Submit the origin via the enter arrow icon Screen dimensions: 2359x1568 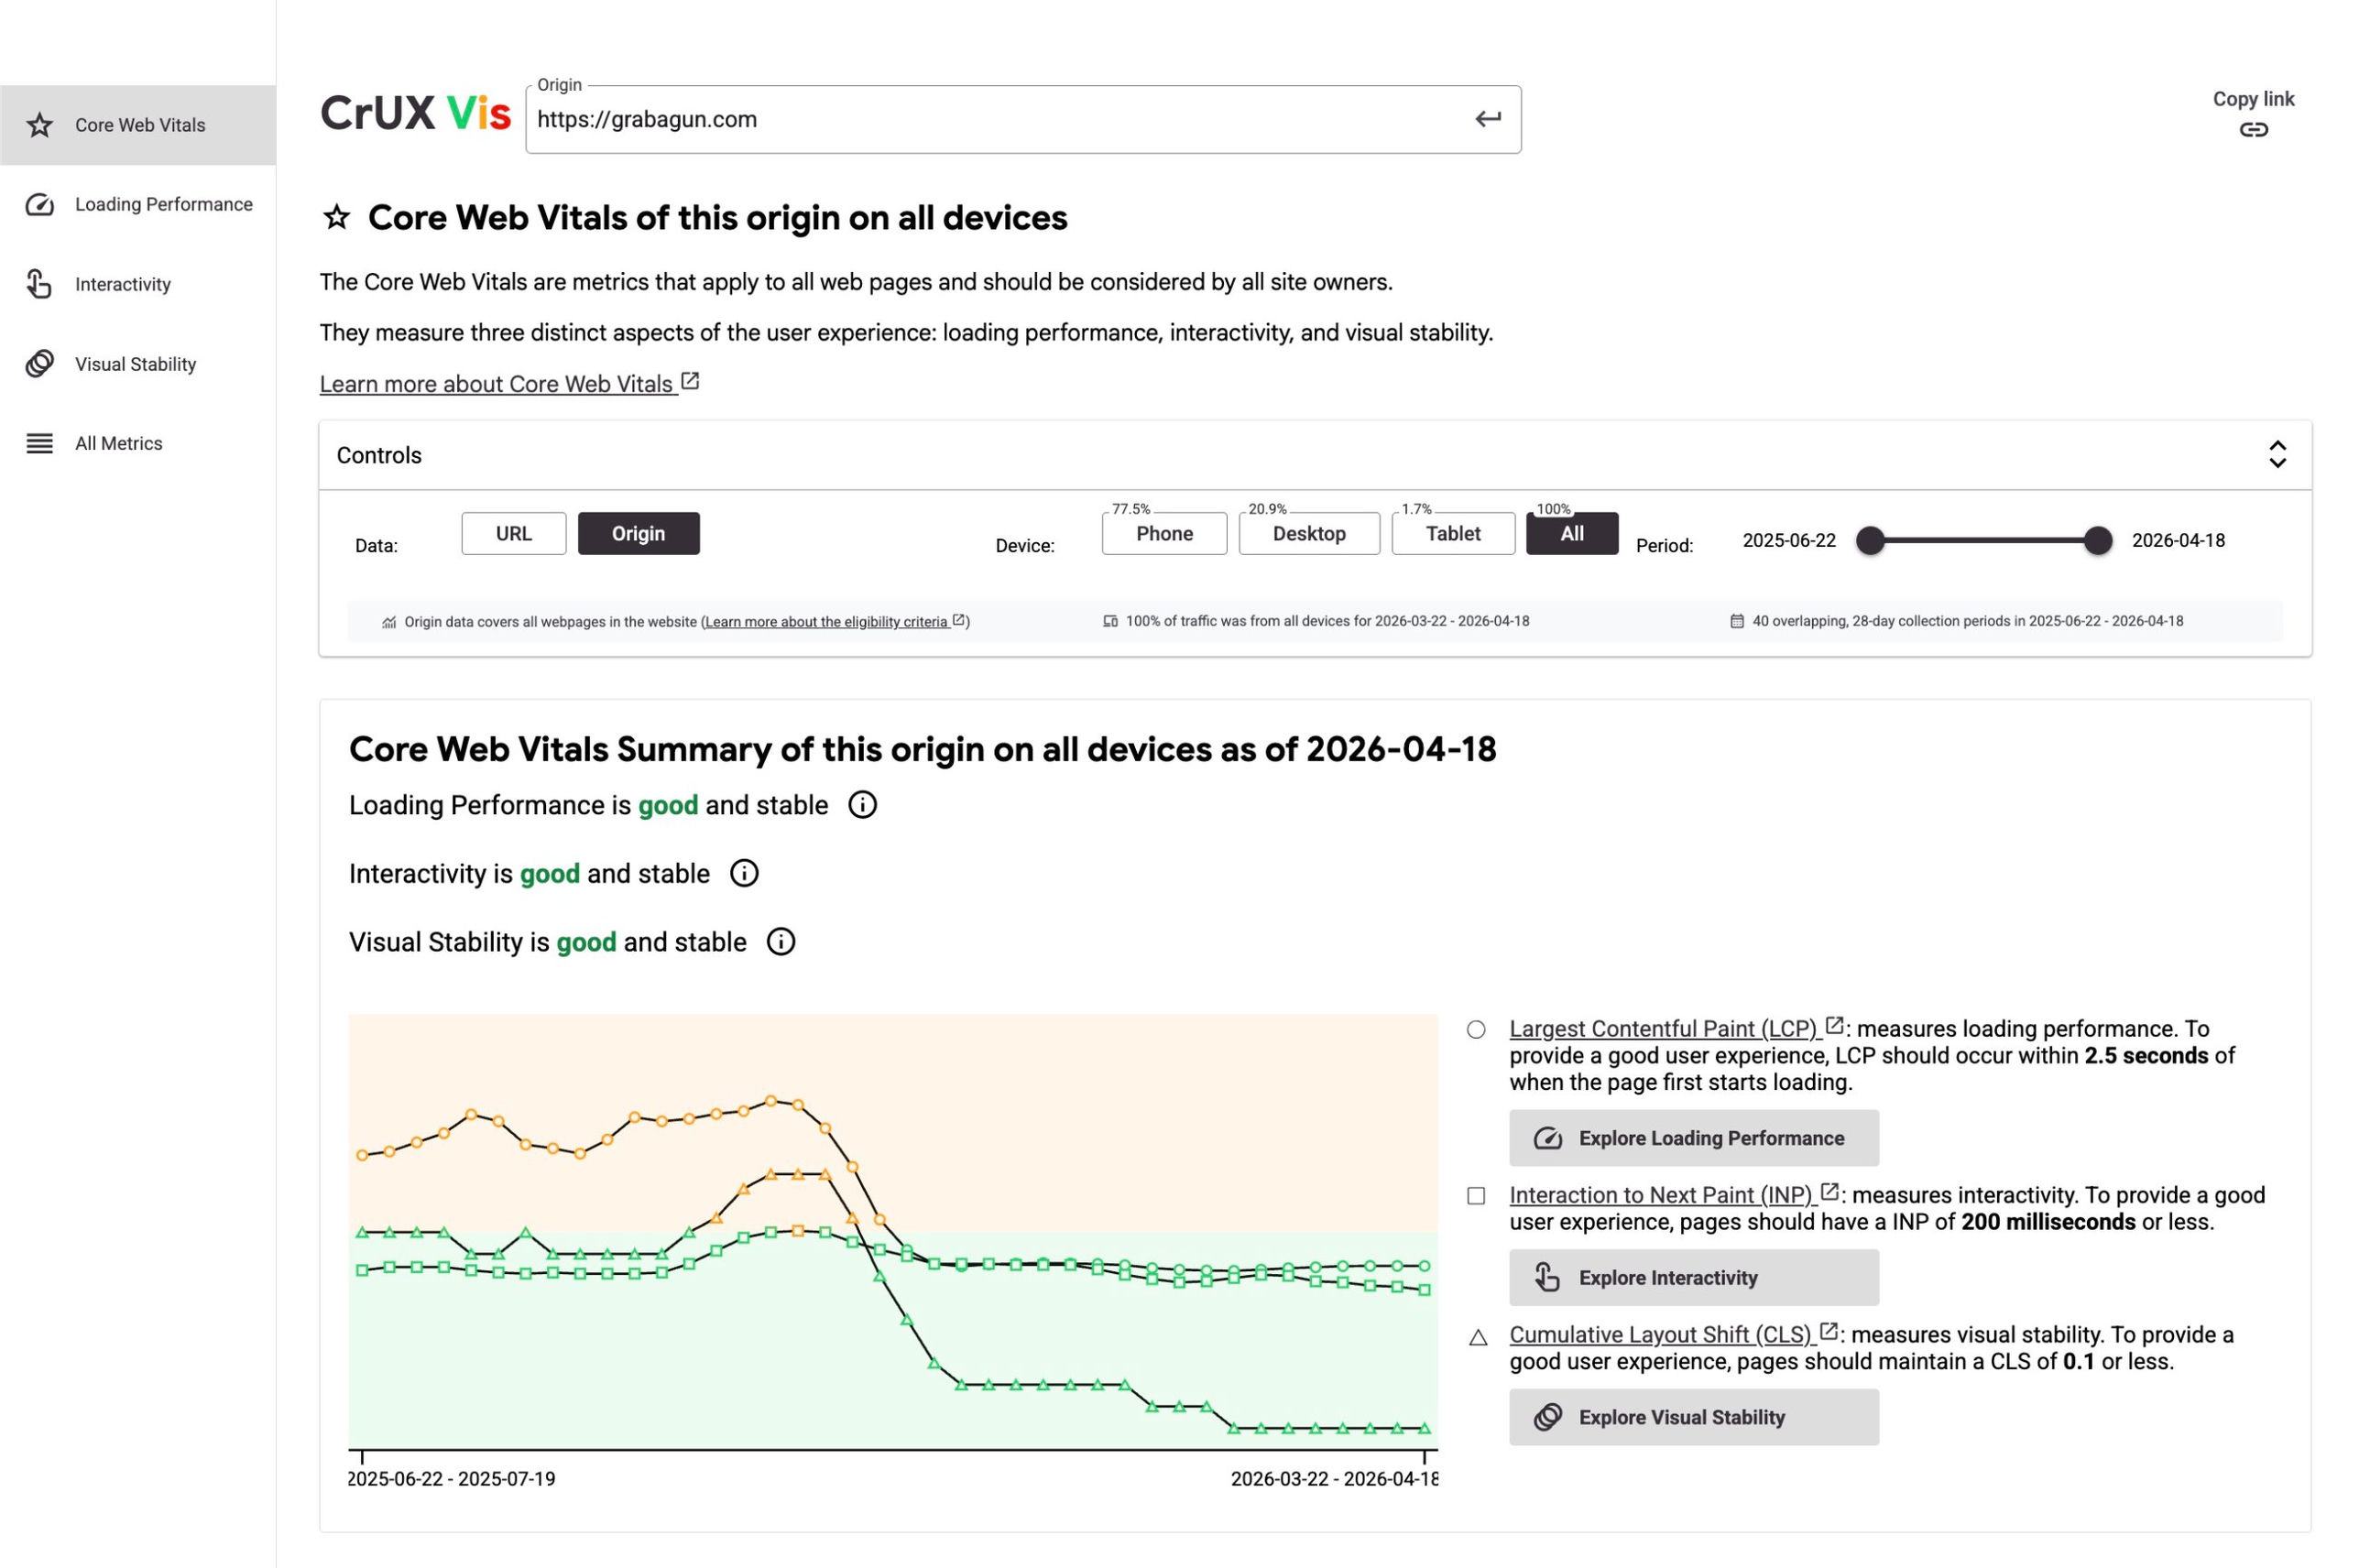(x=1487, y=119)
